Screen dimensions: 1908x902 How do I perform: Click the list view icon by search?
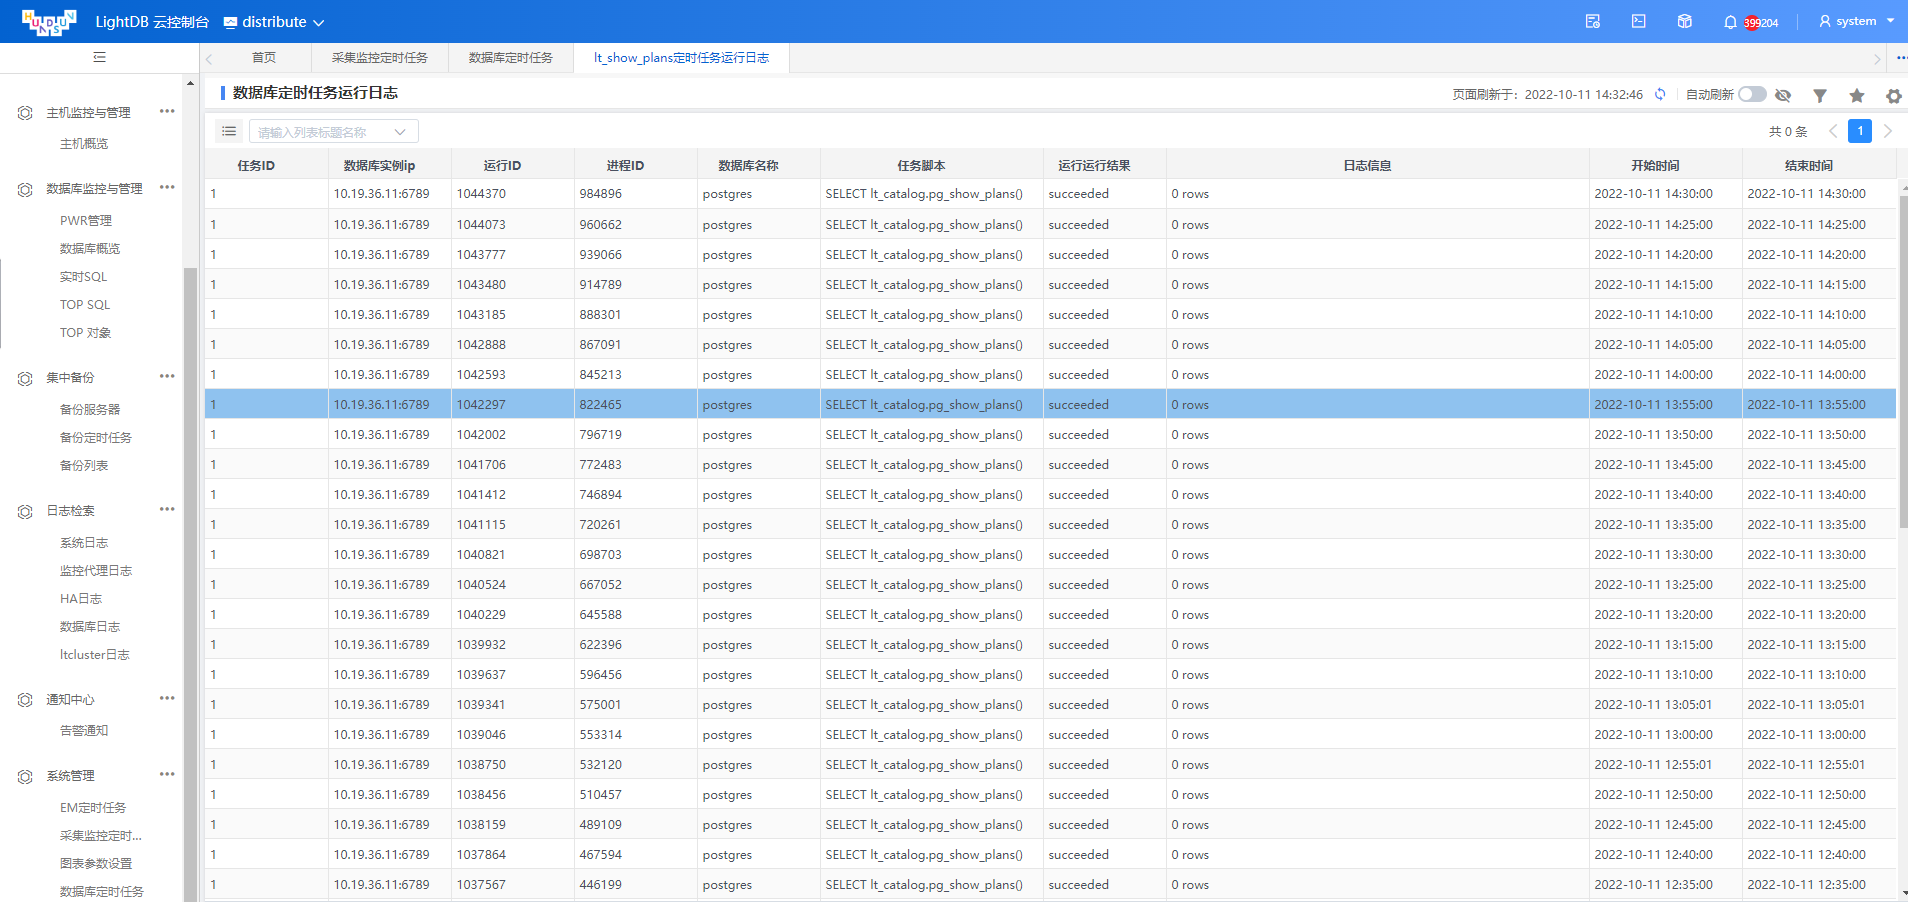(229, 131)
